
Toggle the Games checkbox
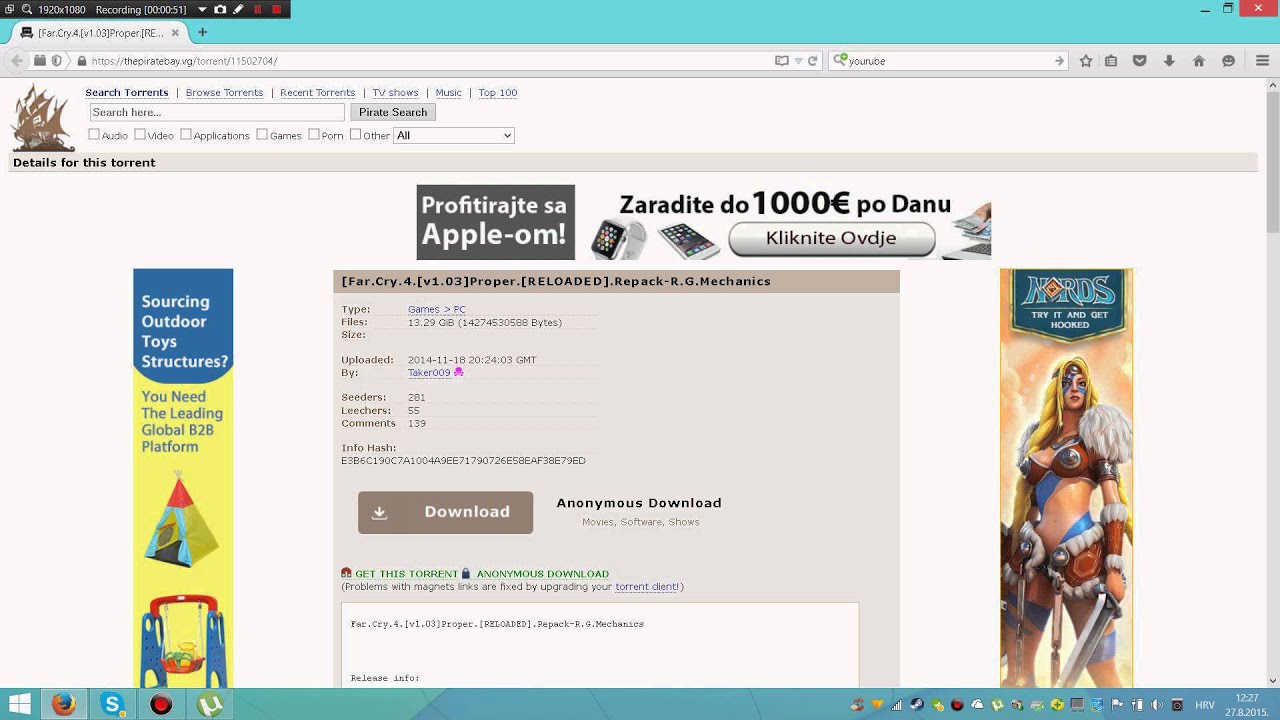(262, 134)
